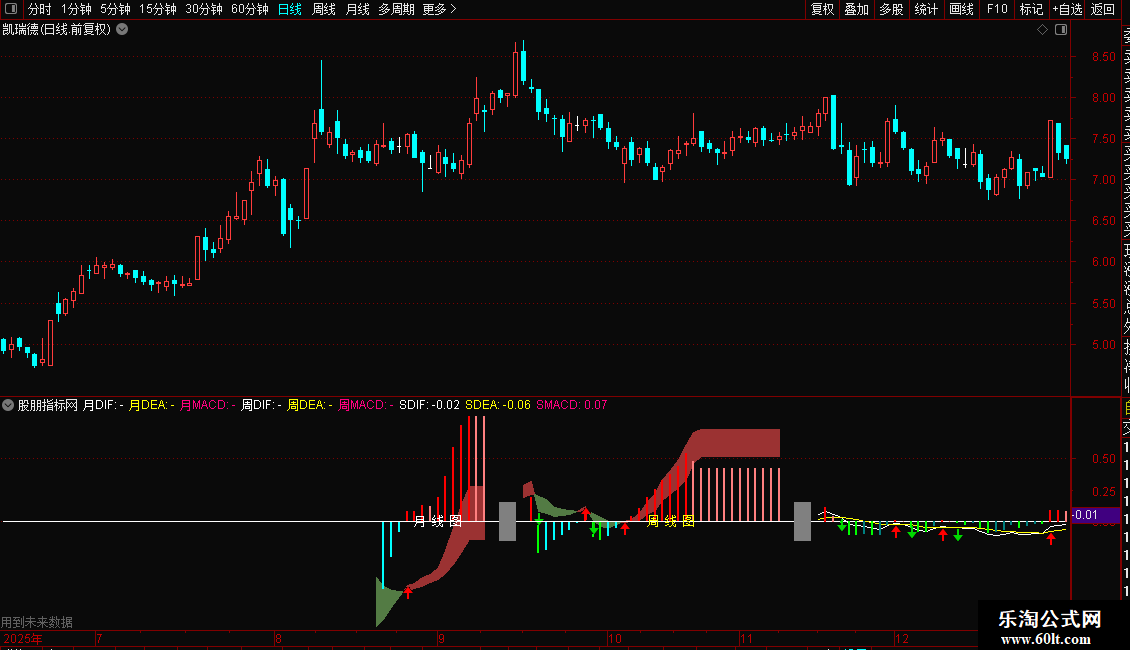Click the 月DIF indicator label
Viewport: 1130px width, 650px height.
[x=103, y=405]
